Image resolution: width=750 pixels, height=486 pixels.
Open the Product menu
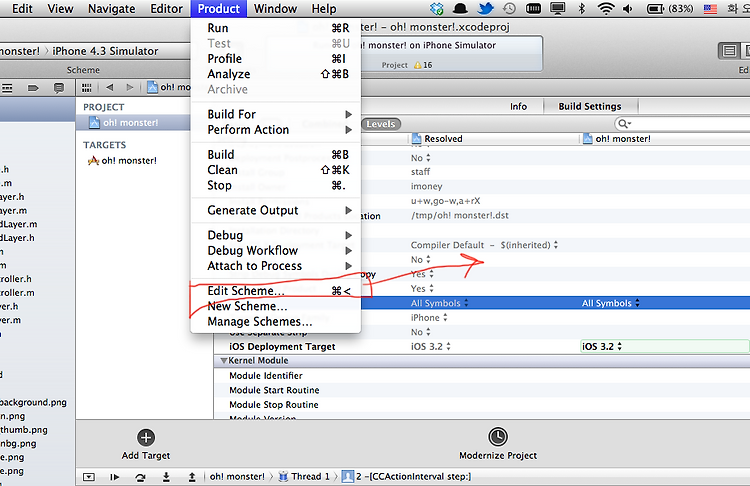219,9
